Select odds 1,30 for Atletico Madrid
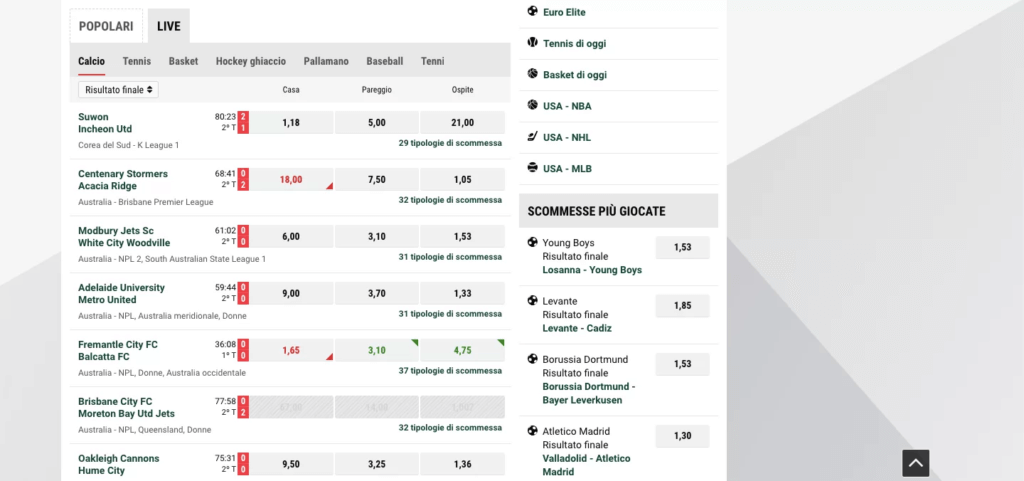This screenshot has height=481, width=1024. coord(682,436)
